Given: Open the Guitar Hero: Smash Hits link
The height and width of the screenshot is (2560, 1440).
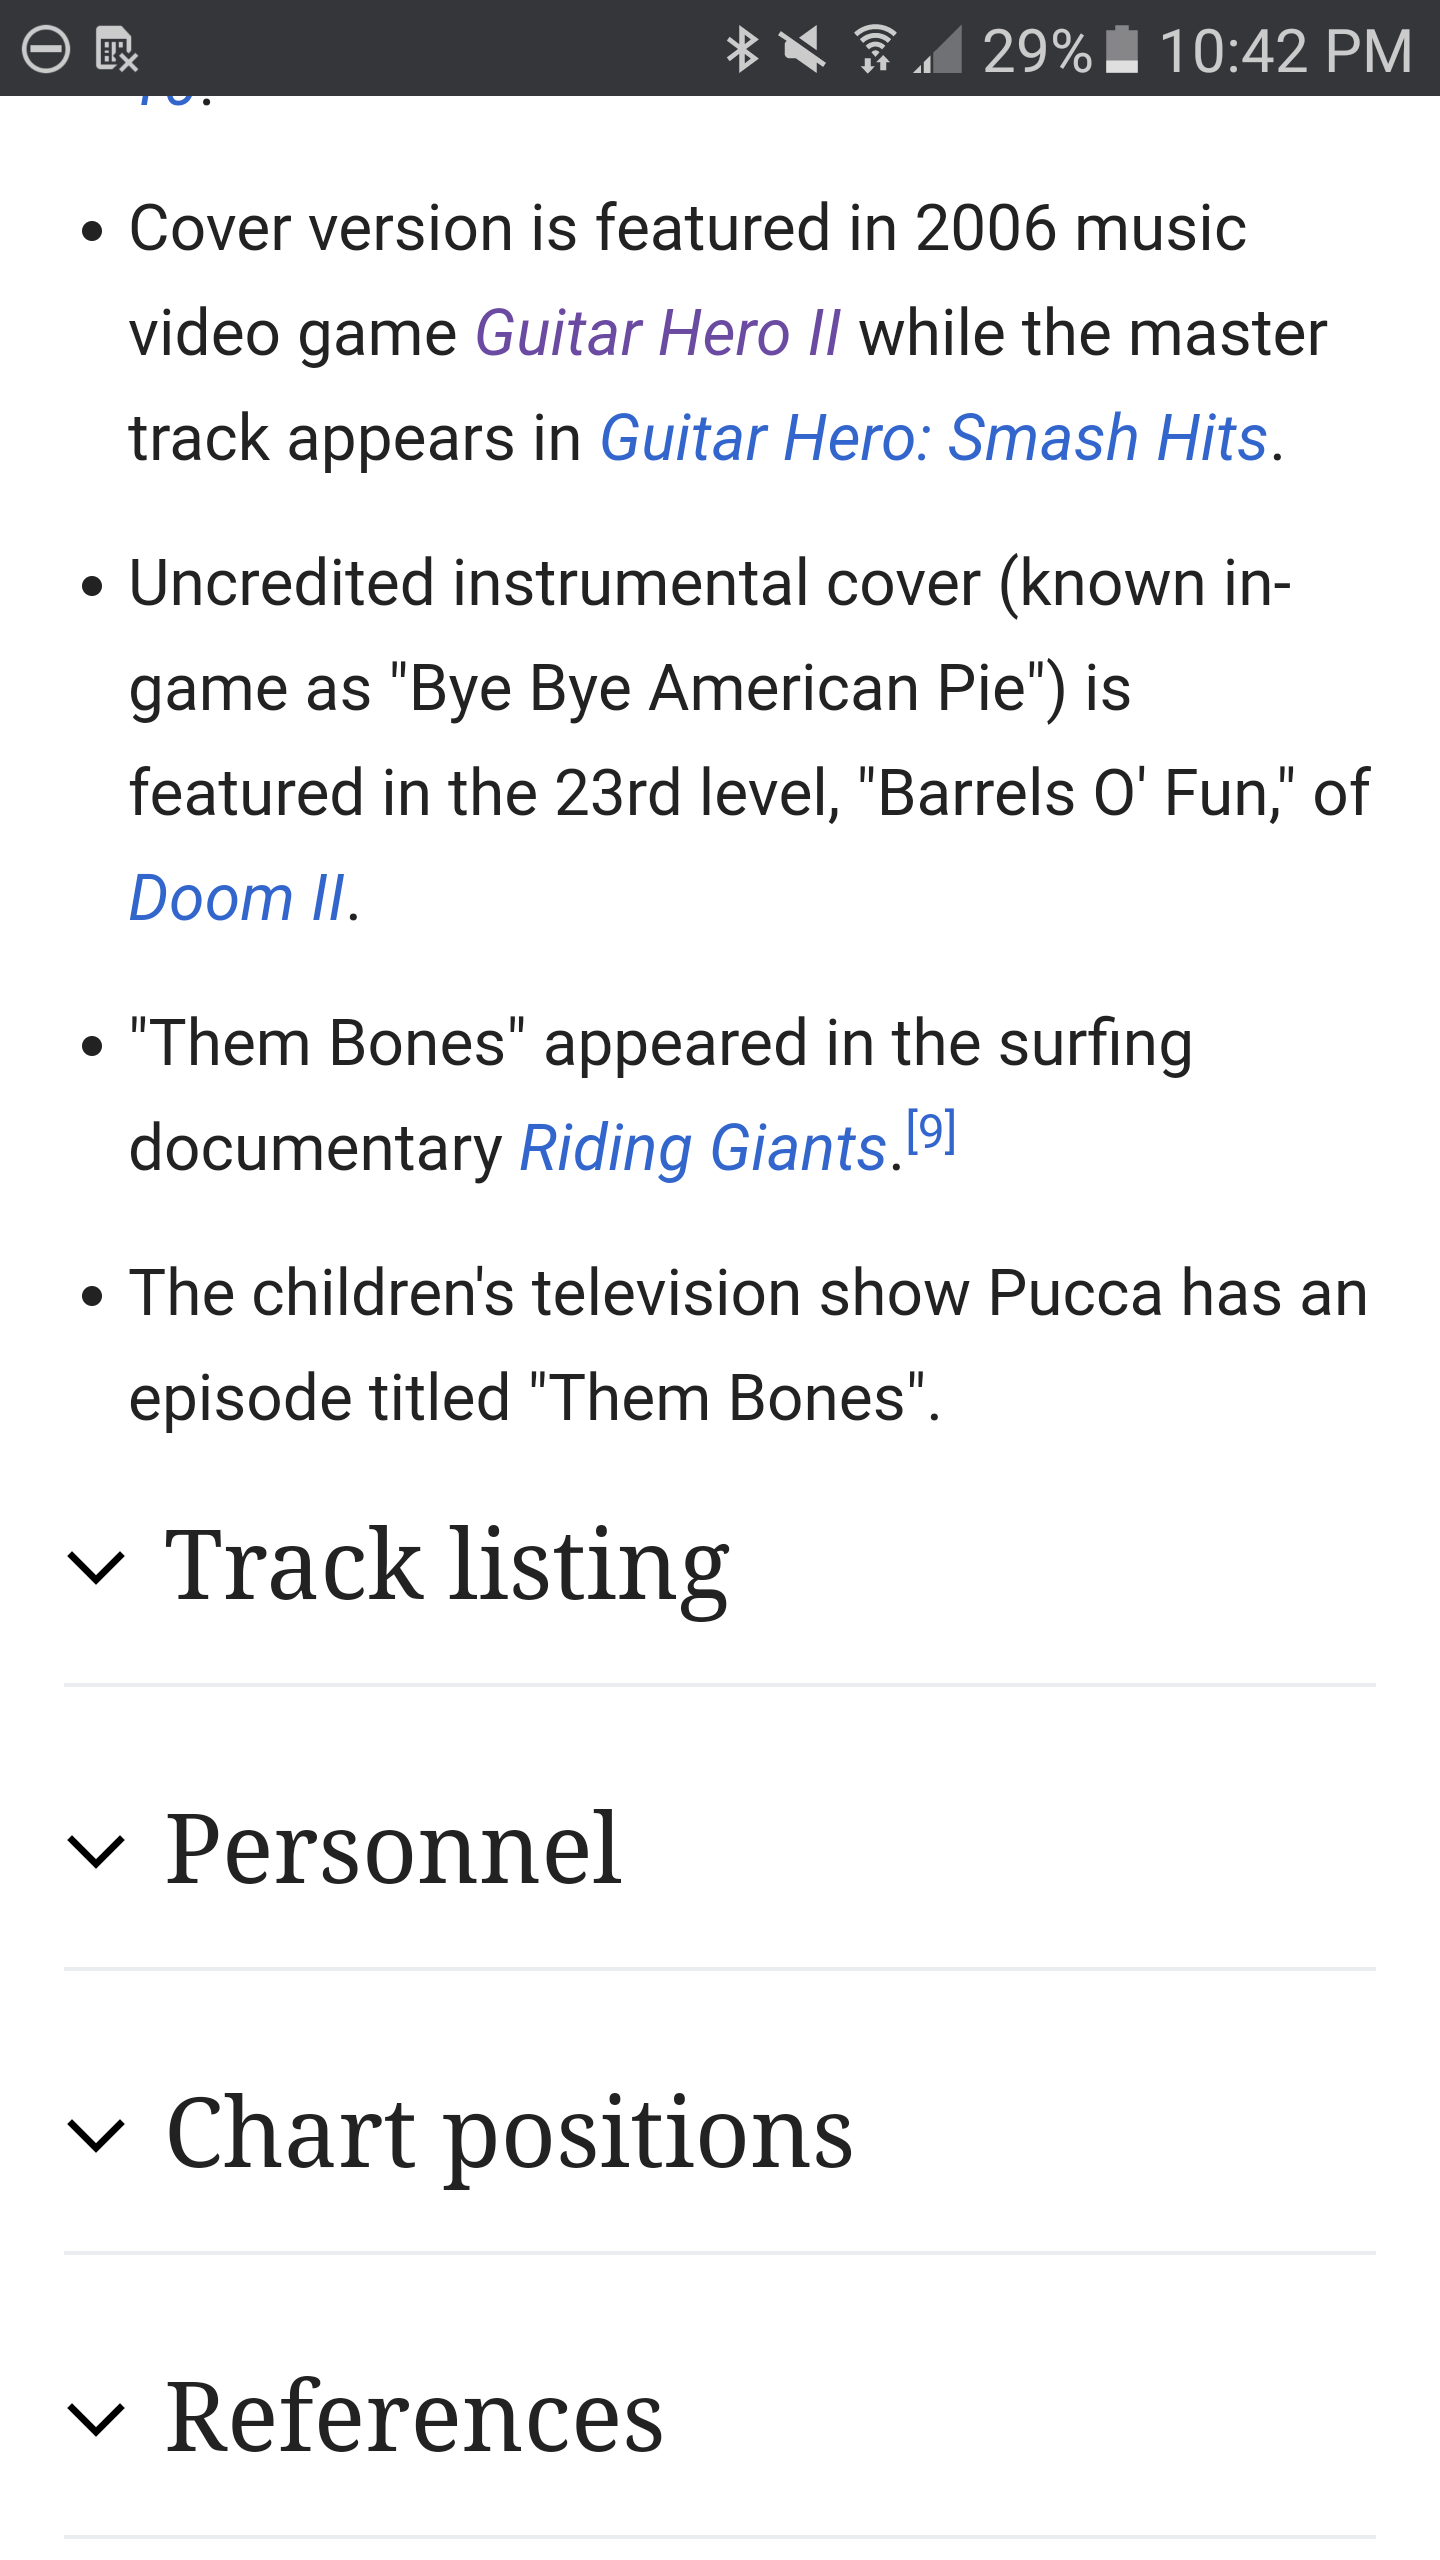Looking at the screenshot, I should (933, 438).
